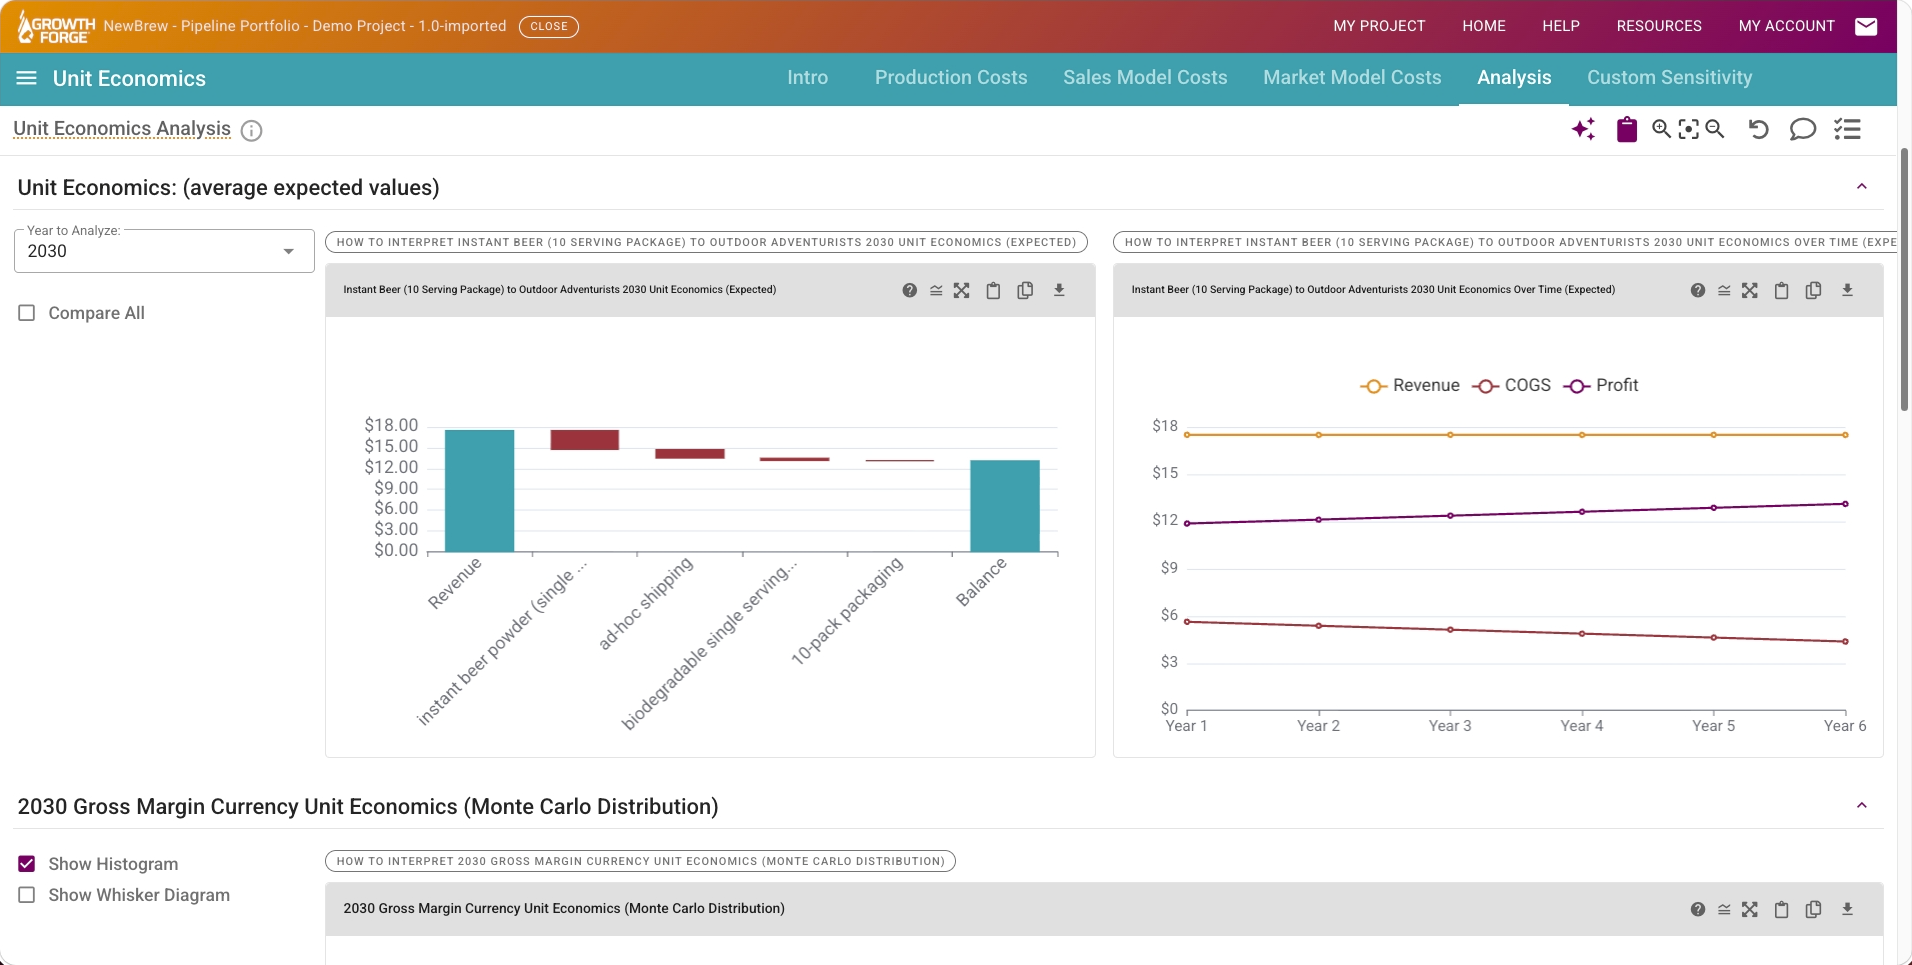This screenshot has height=965, width=1912.
Task: Collapse the 2030 Gross Margin Monte Carlo section
Action: [1862, 806]
